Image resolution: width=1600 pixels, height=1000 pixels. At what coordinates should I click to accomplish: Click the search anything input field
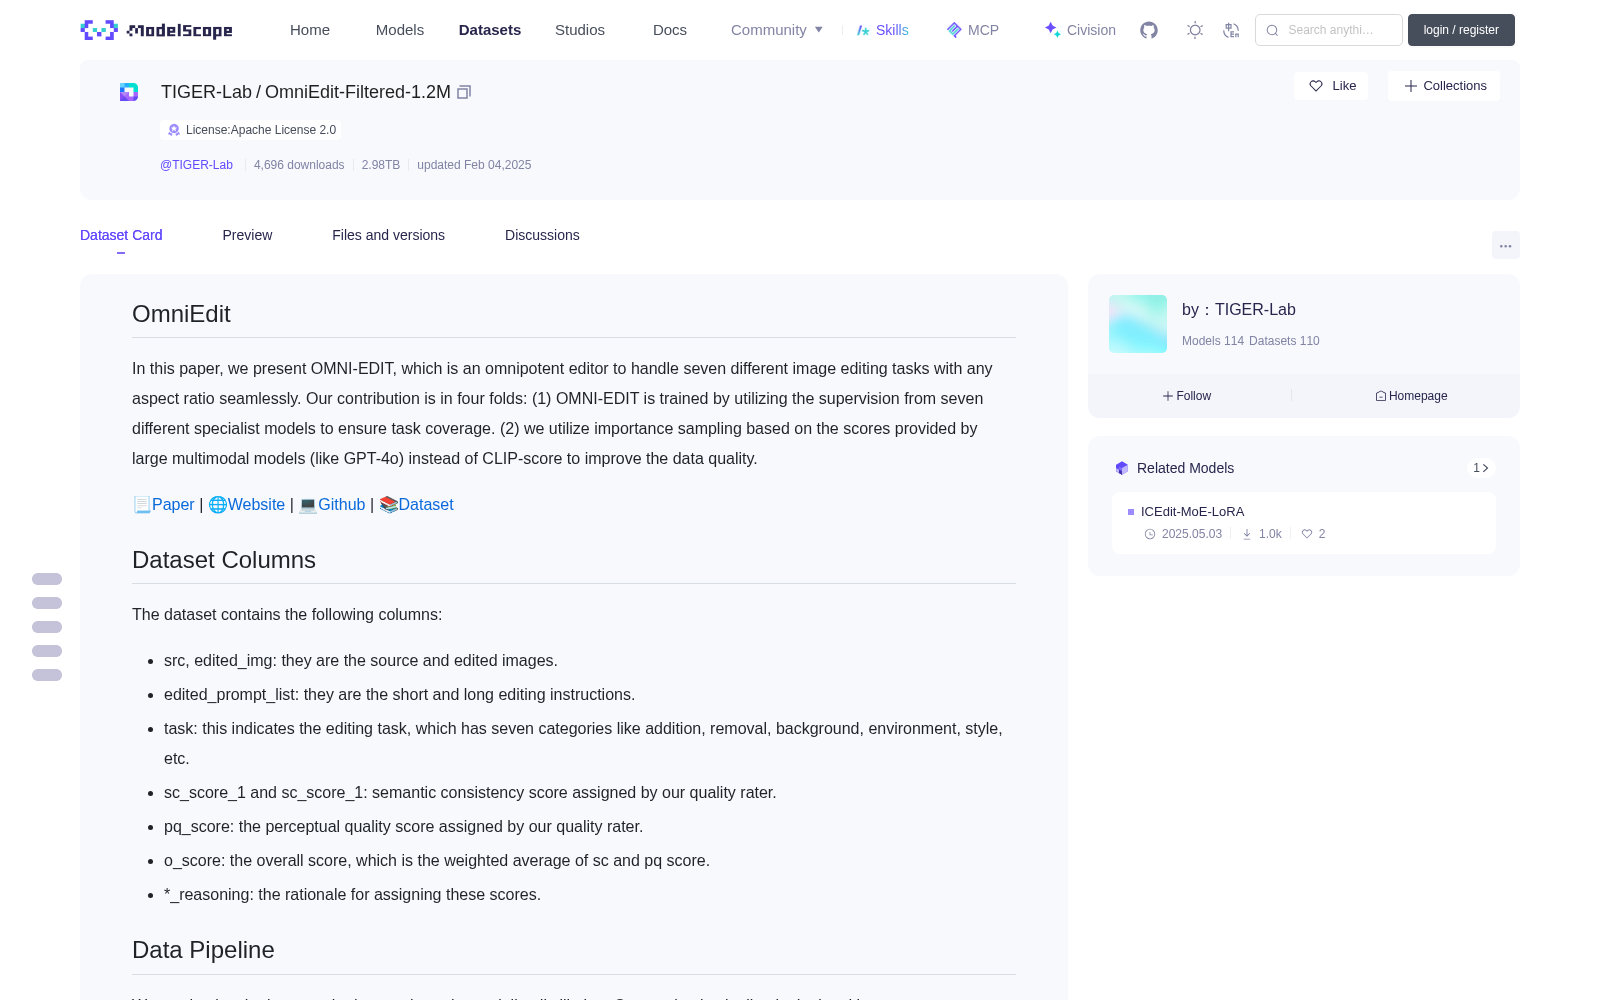click(1329, 30)
